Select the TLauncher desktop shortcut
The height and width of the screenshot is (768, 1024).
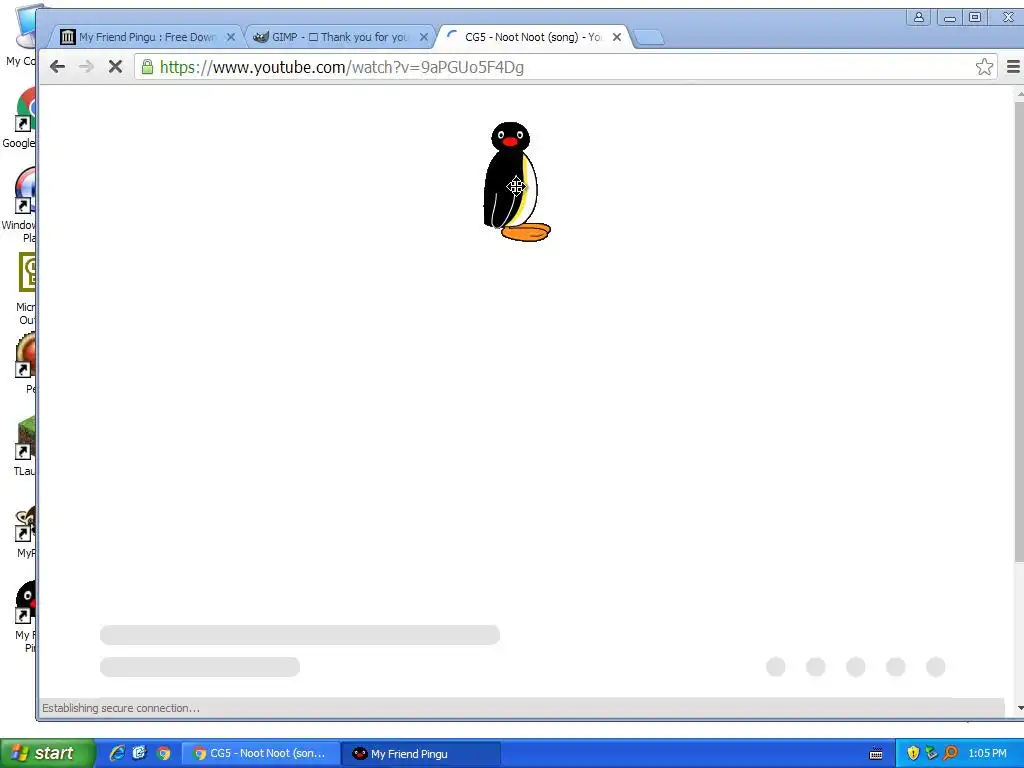(x=25, y=446)
